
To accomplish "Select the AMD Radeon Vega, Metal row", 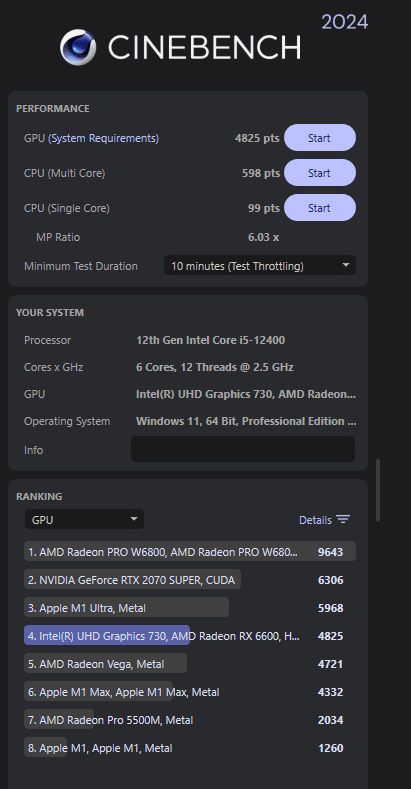I will [x=190, y=663].
